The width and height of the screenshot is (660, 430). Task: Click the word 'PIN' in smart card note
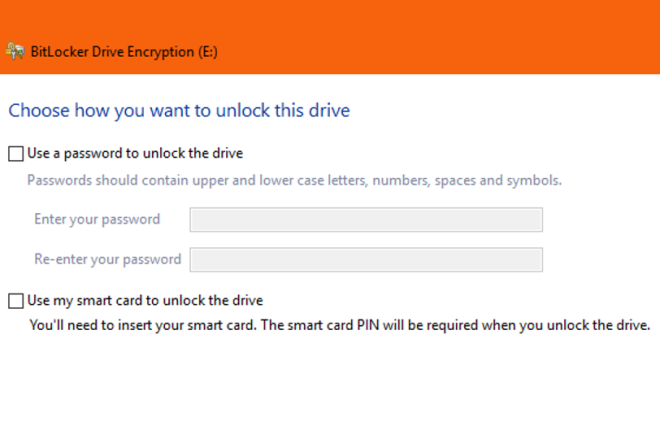(x=368, y=325)
